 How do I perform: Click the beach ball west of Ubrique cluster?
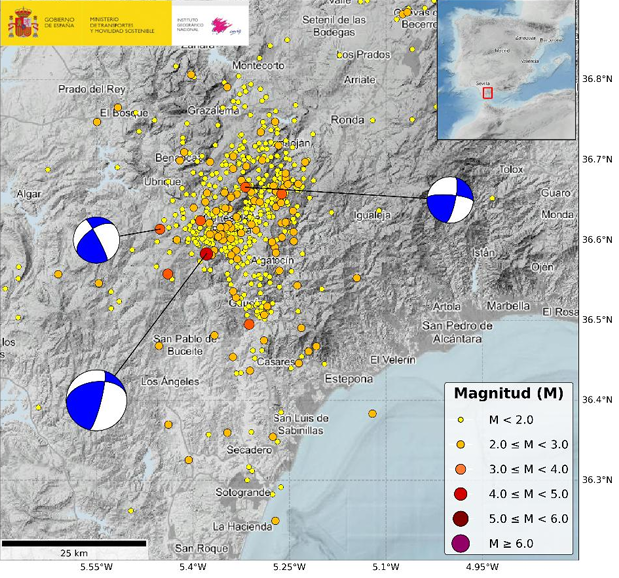96,240
